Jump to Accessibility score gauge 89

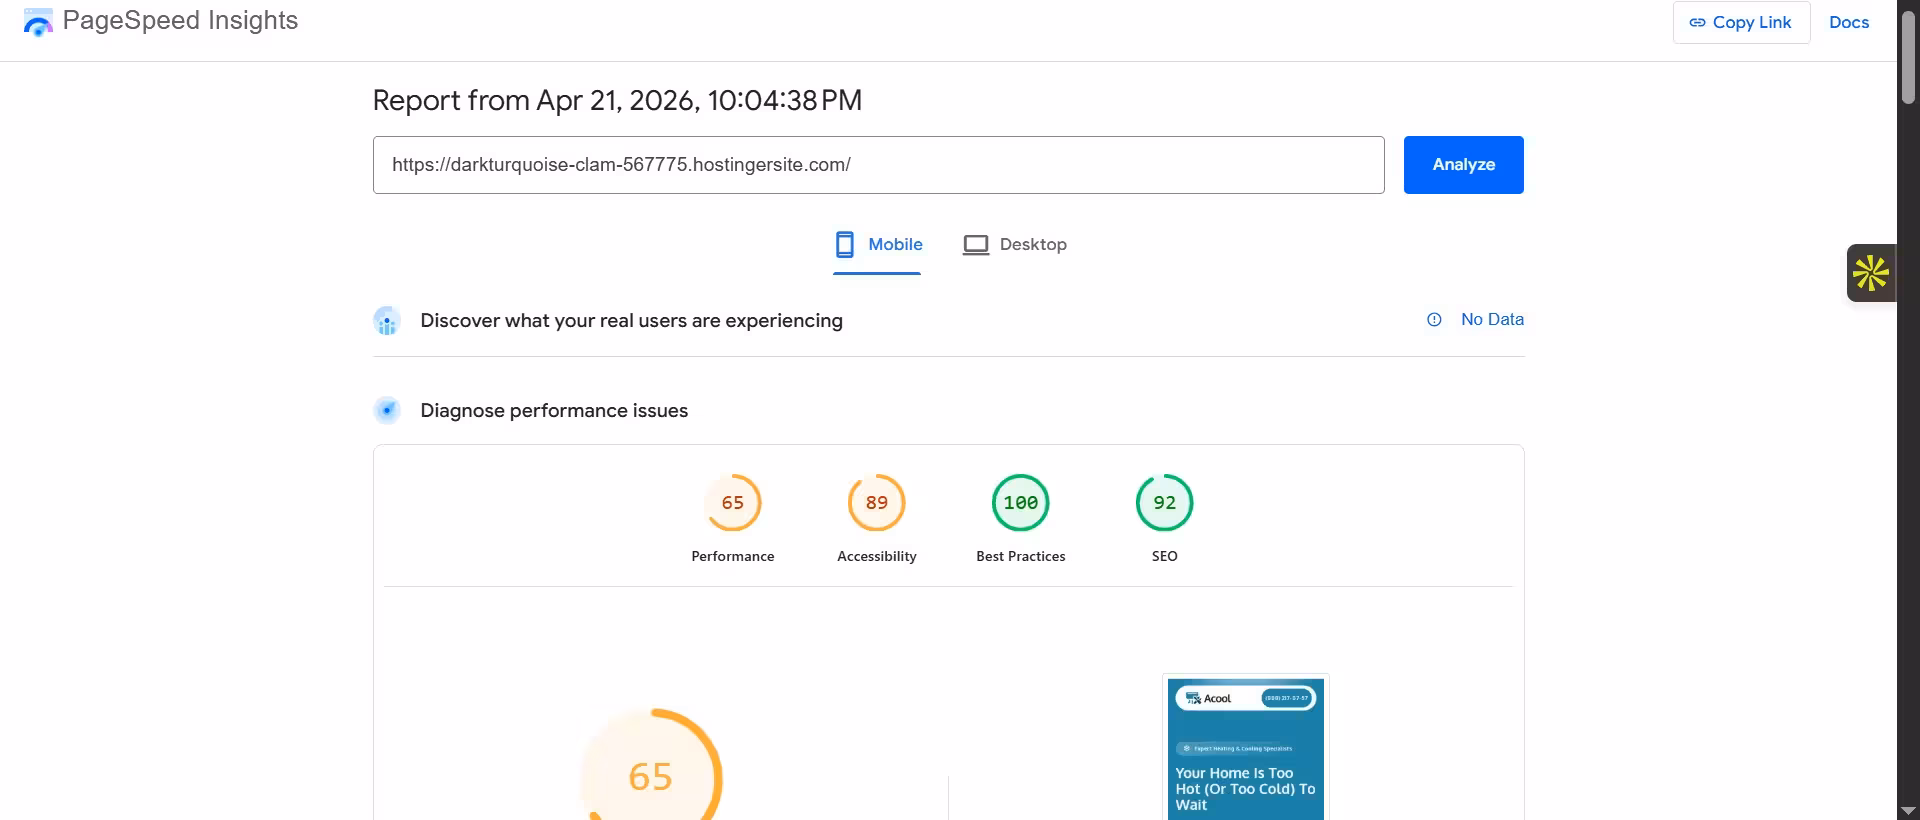click(x=877, y=502)
